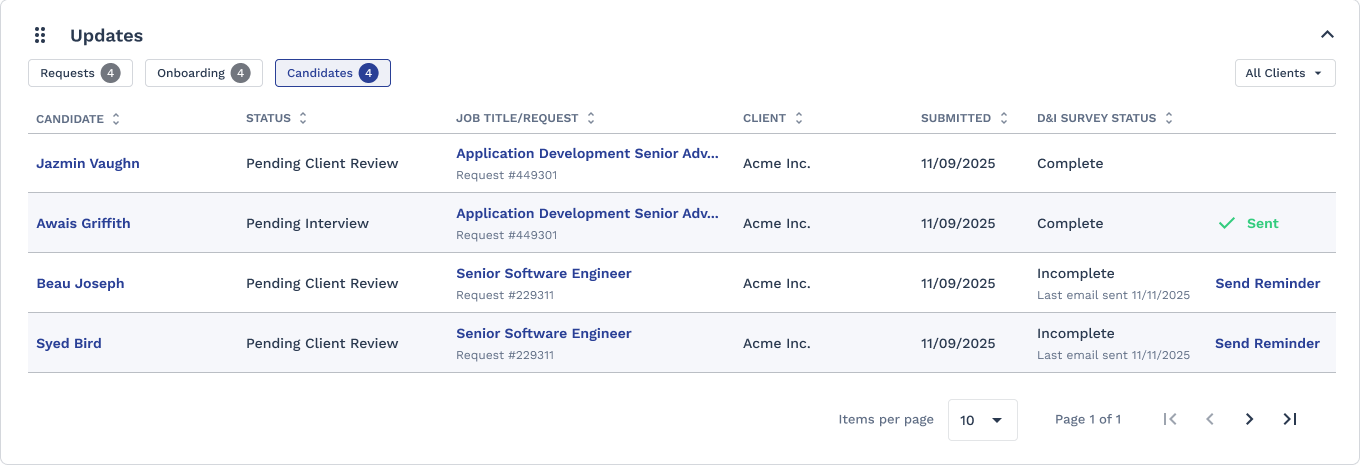Select the Candidates tab
This screenshot has height=466, width=1360.
[333, 73]
